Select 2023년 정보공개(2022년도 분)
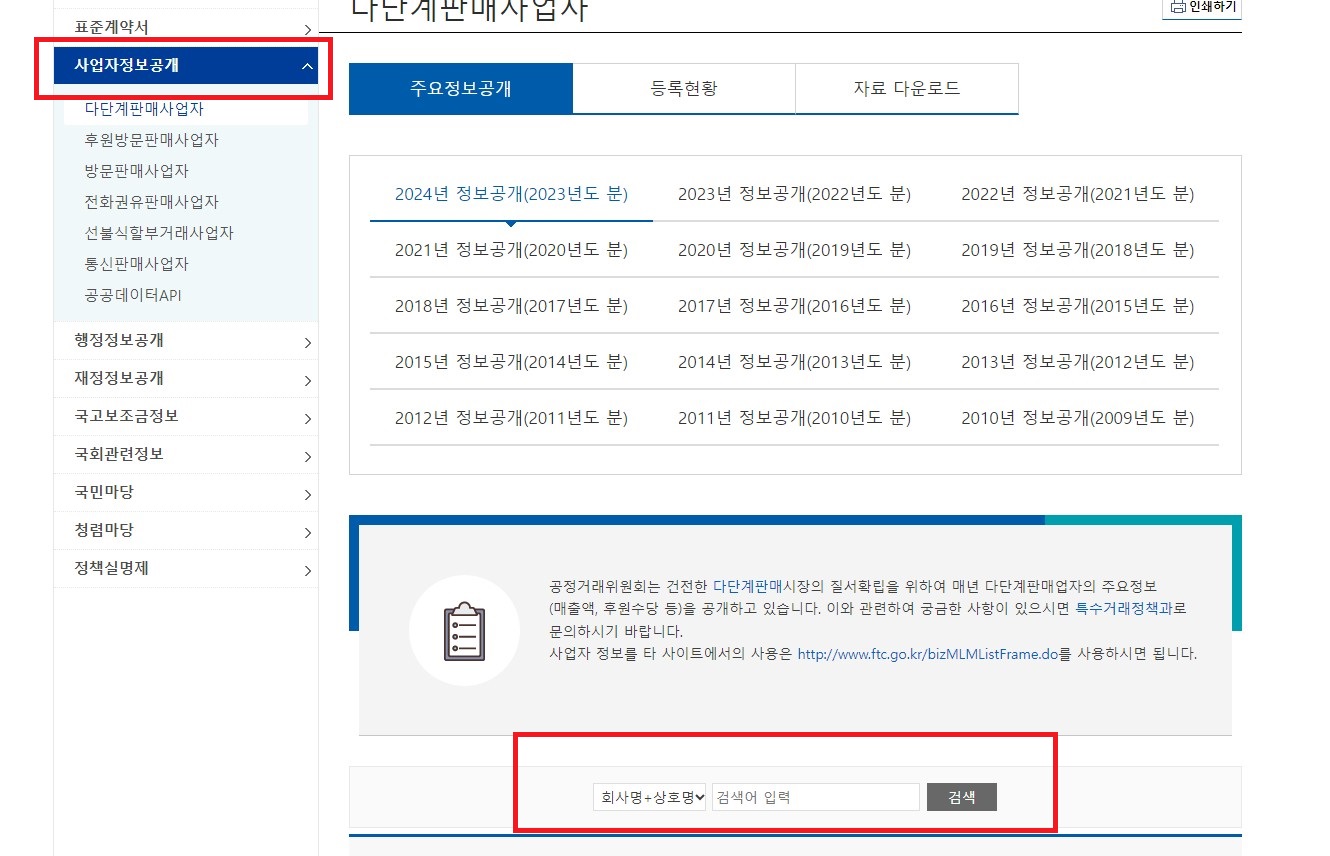 click(x=794, y=194)
